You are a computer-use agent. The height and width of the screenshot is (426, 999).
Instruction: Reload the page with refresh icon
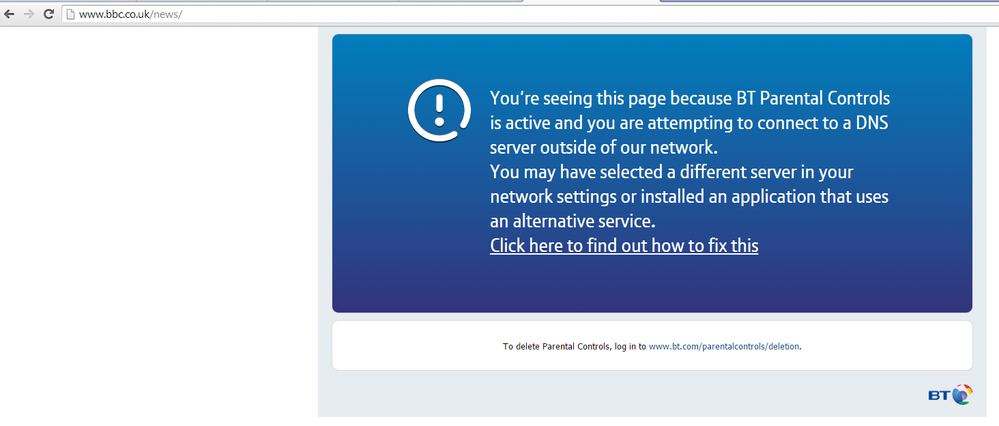pos(48,14)
